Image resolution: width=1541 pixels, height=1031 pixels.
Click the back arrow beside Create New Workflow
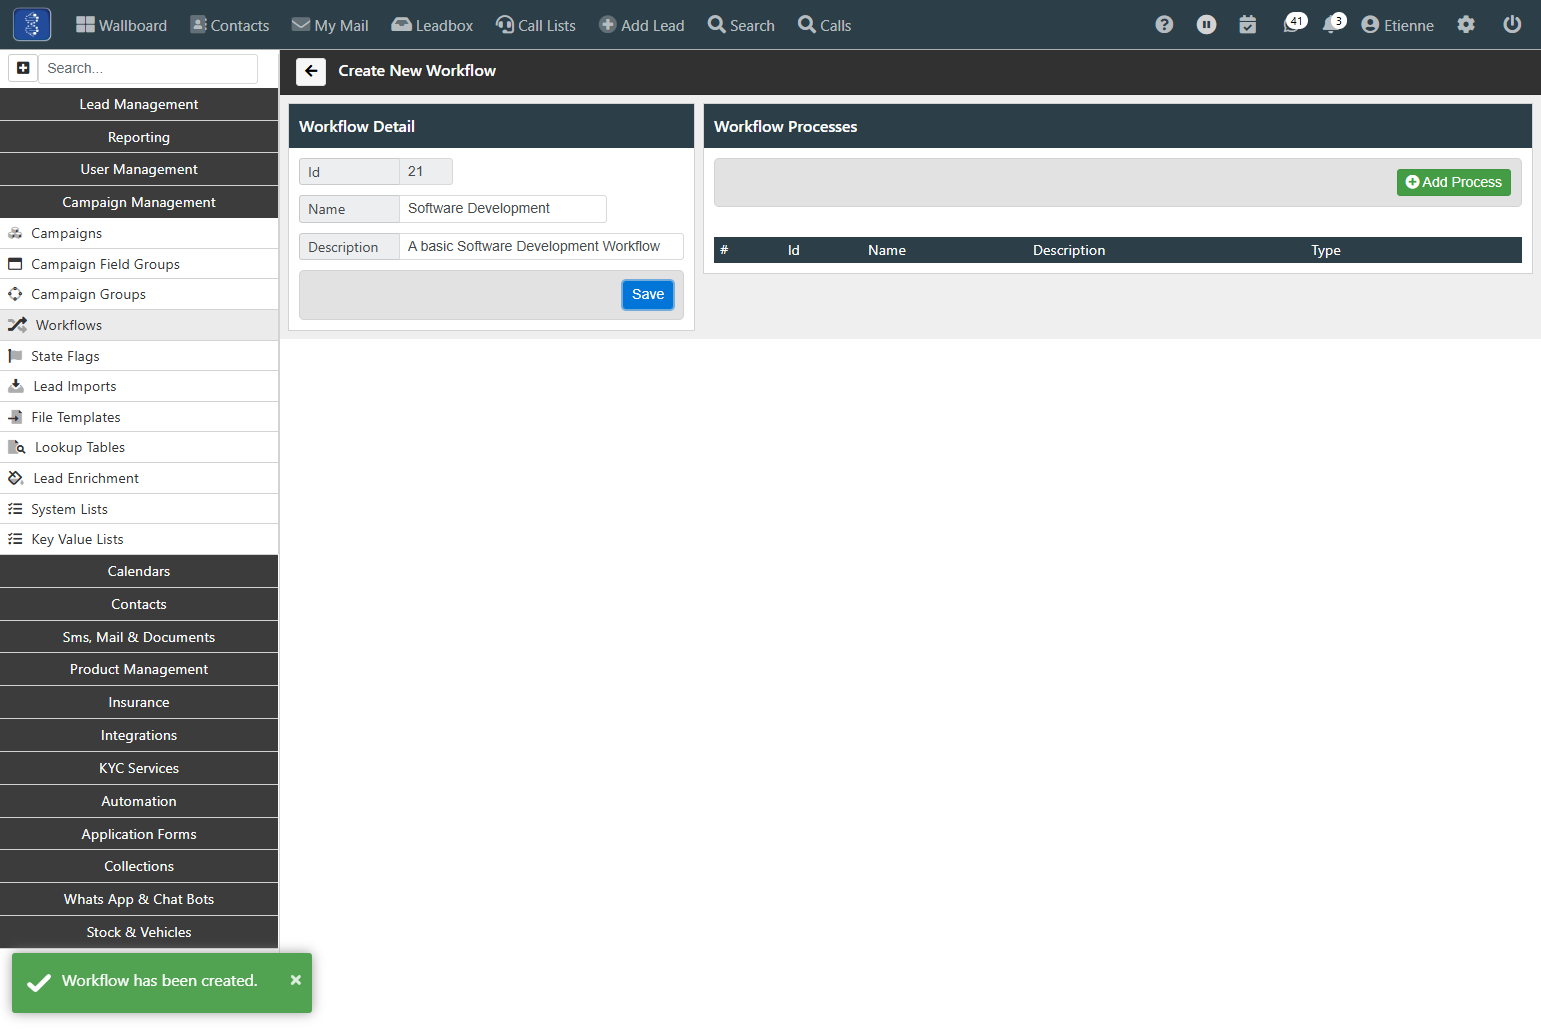(x=311, y=71)
